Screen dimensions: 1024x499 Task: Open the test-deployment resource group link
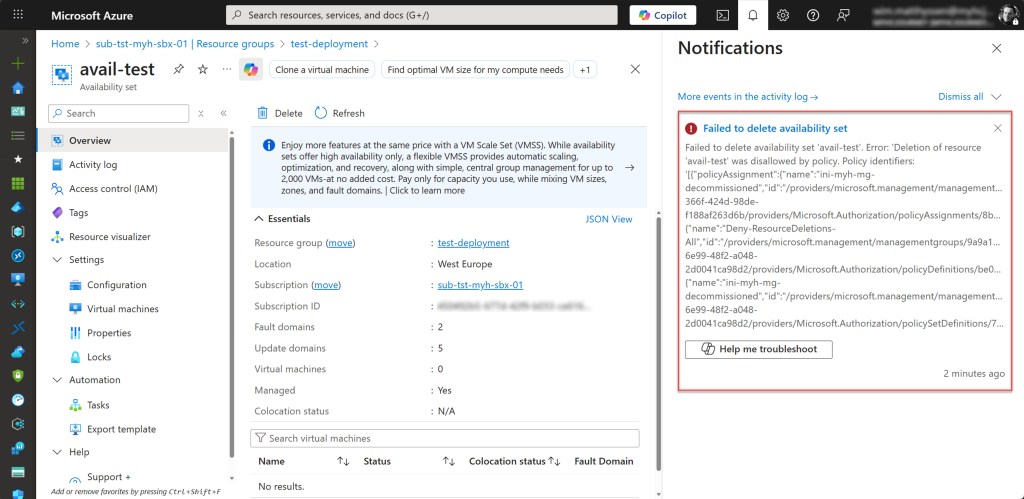tap(473, 243)
